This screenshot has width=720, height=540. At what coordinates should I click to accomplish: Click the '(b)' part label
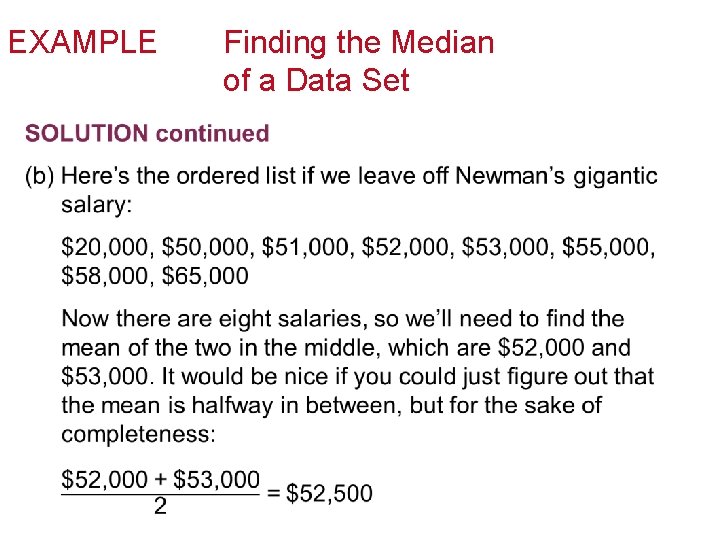coord(39,177)
